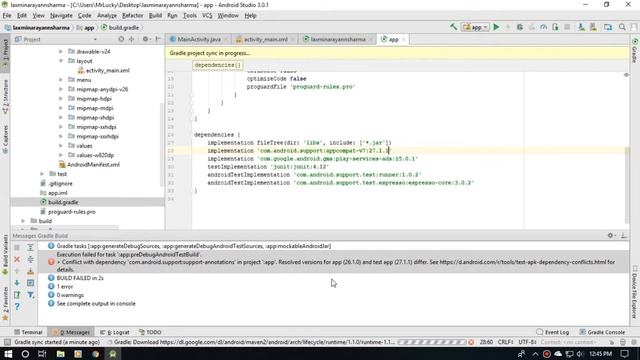Image resolution: width=640 pixels, height=360 pixels.
Task: Close the app editor tab
Action: click(403, 40)
